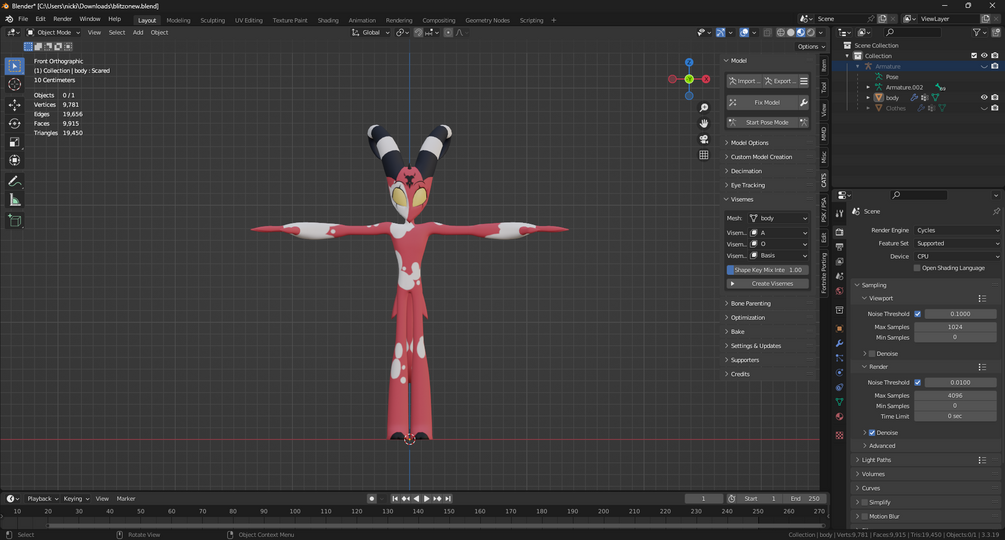Toggle the viewport gizmo visibility button
1005x540 pixels.
(x=720, y=33)
